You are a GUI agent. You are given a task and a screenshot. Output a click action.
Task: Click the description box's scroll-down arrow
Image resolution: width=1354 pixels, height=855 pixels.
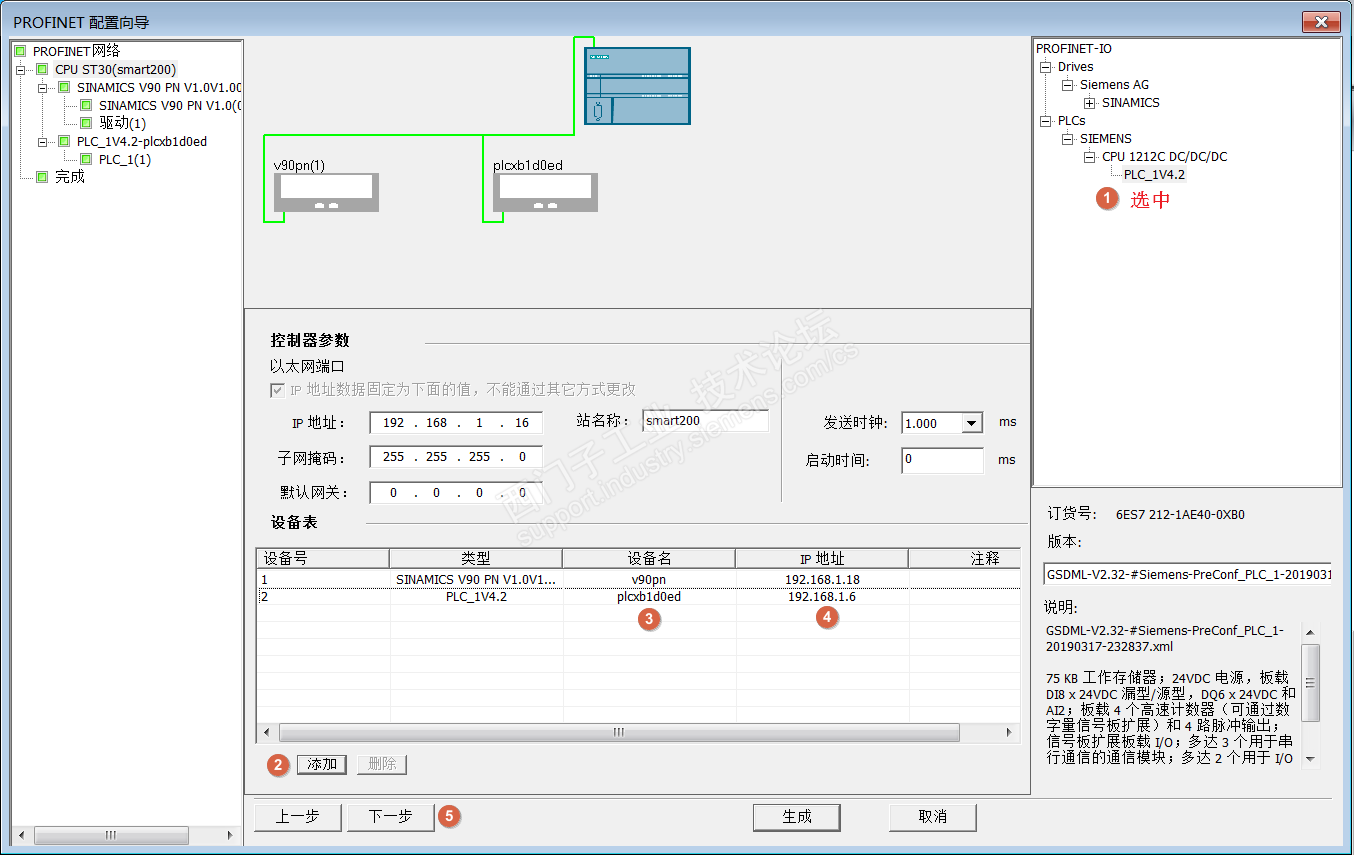click(x=1311, y=759)
